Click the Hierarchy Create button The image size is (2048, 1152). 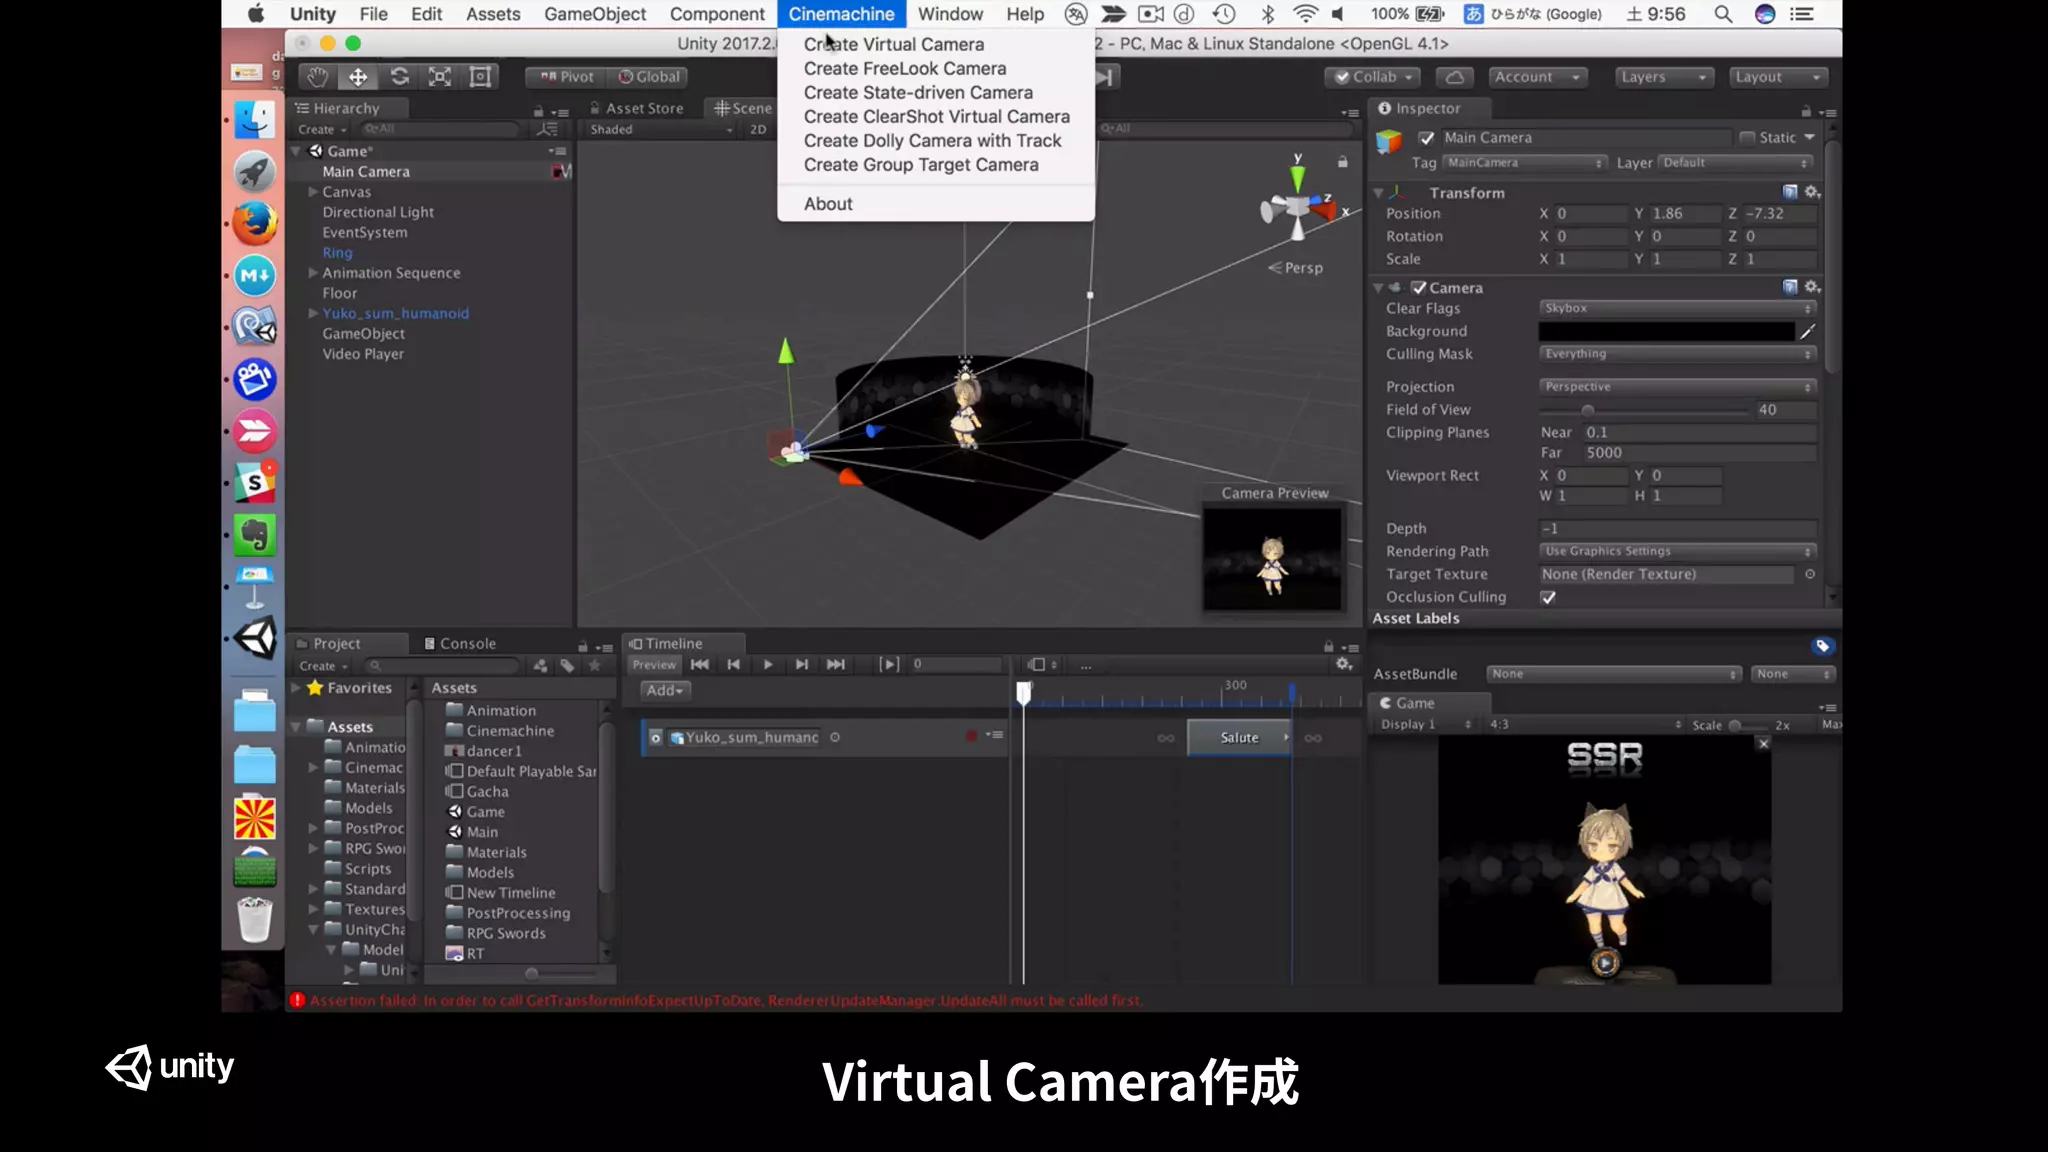322,130
